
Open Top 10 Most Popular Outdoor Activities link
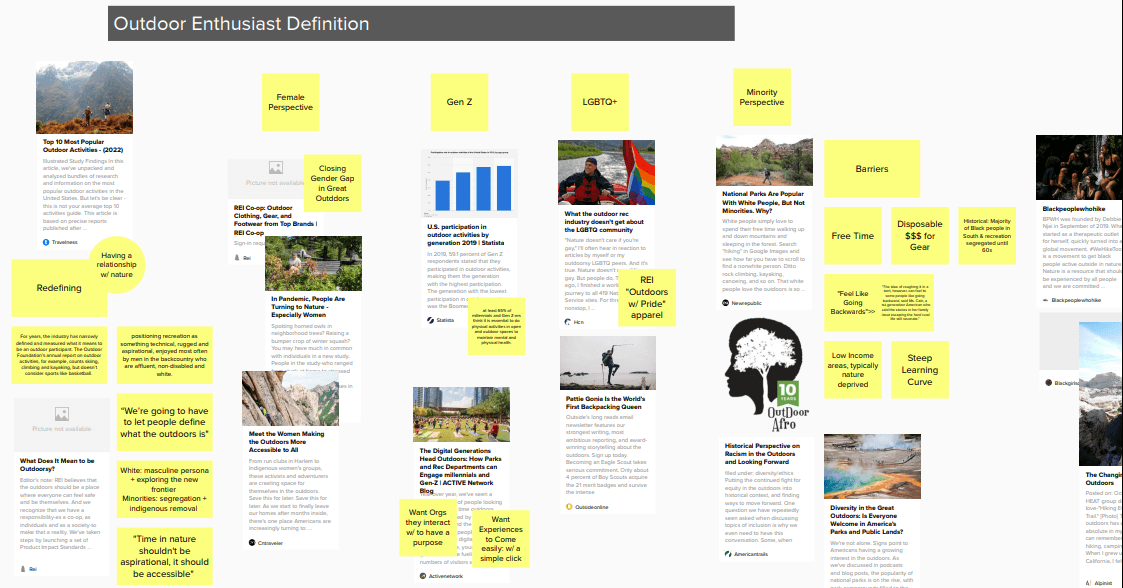click(83, 146)
